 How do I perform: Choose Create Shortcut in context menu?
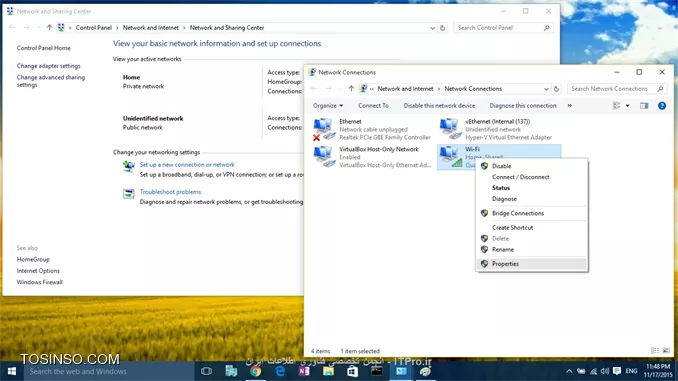(x=532, y=227)
